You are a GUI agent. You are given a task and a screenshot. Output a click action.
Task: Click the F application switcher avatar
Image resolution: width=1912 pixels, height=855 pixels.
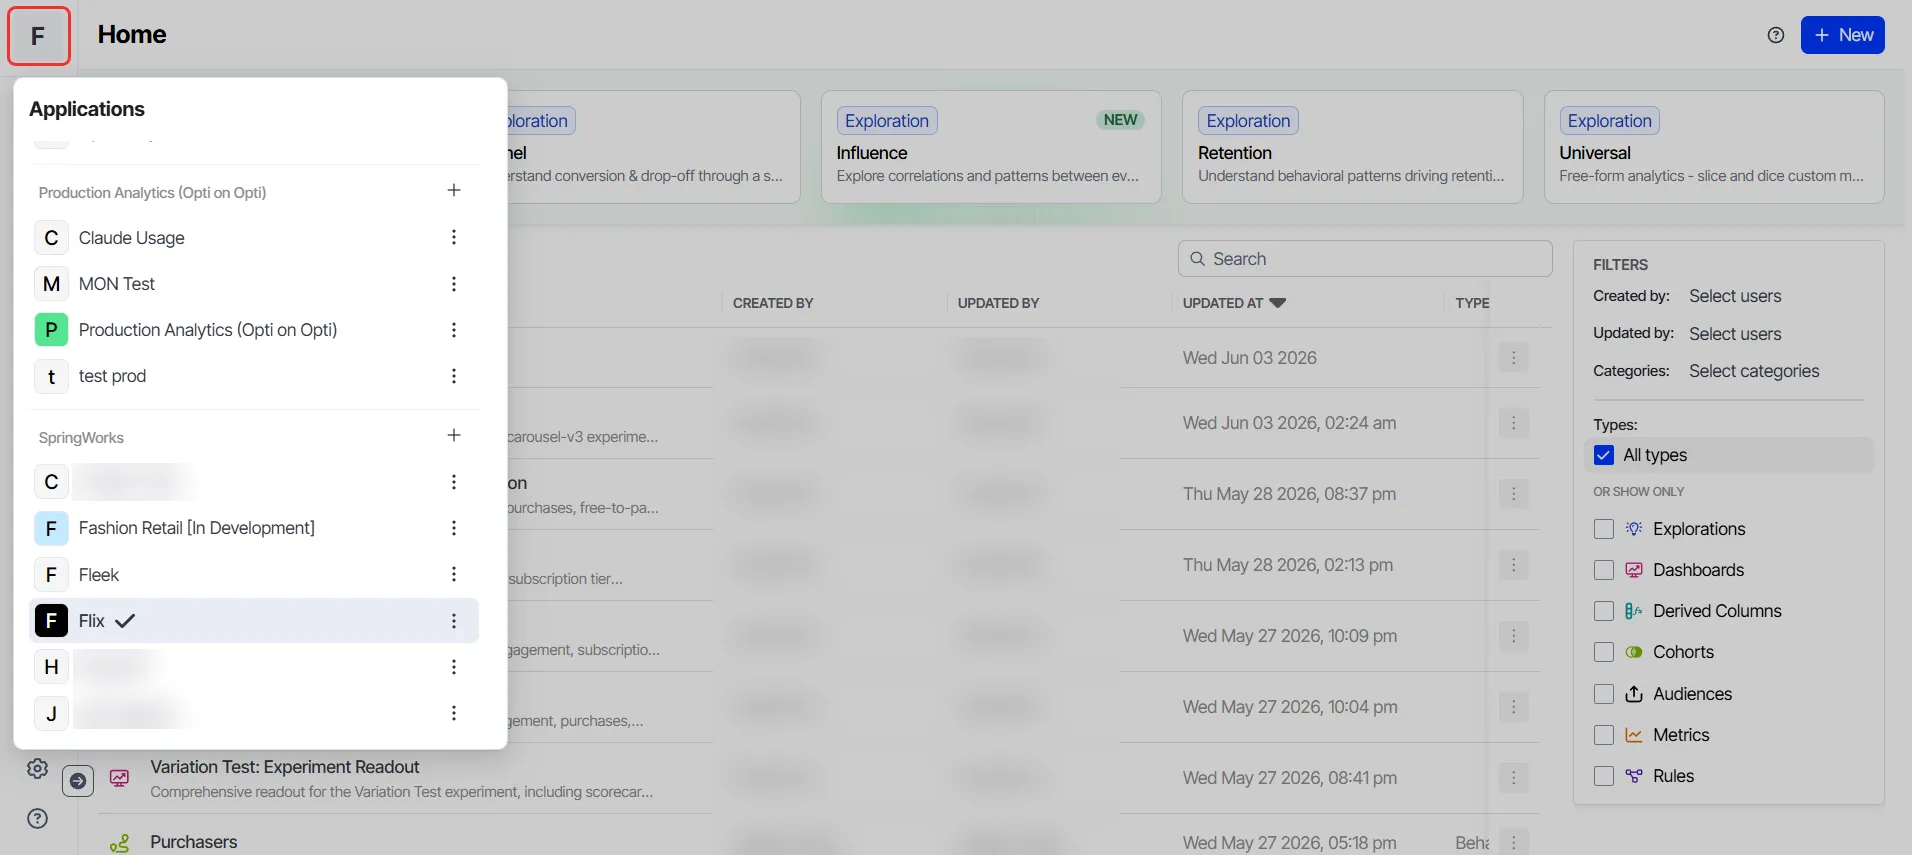pyautogui.click(x=39, y=36)
